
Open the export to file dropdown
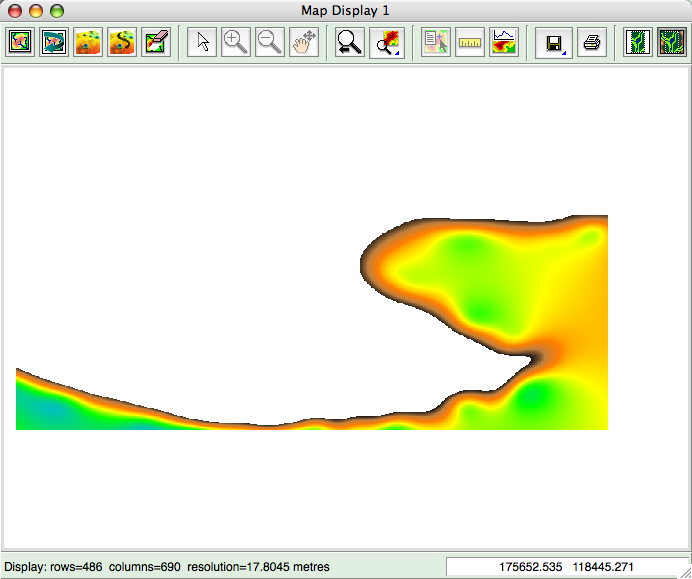(x=551, y=42)
